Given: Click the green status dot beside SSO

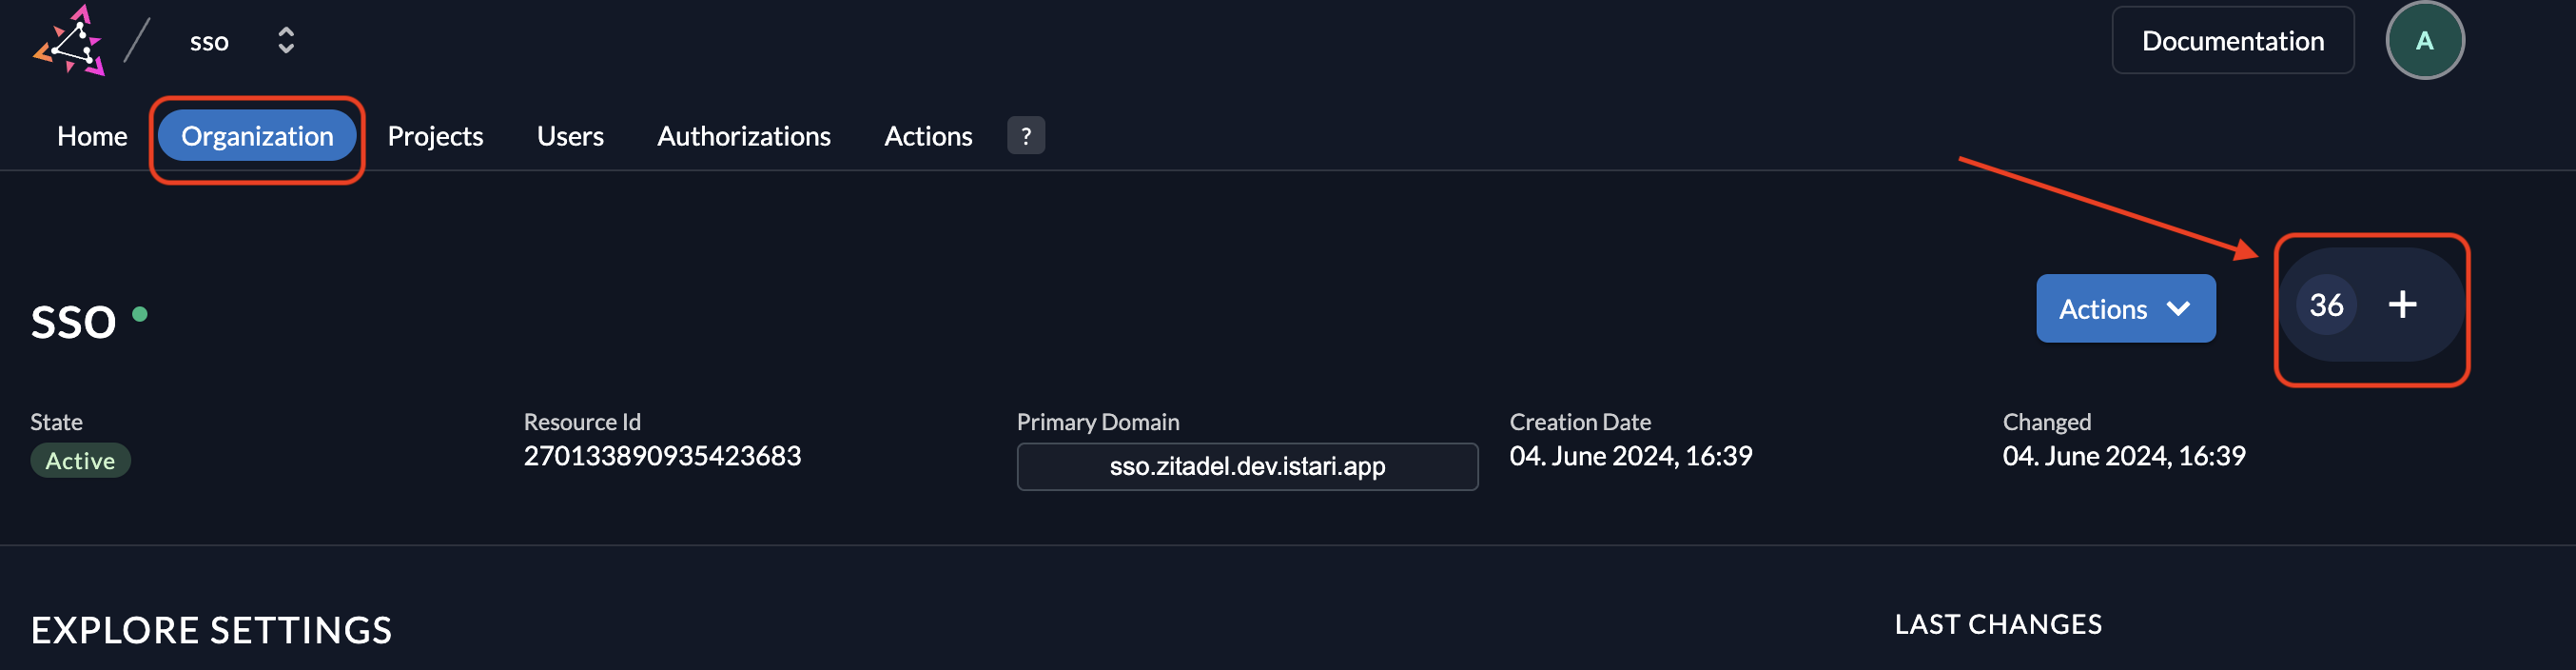Looking at the screenshot, I should [140, 315].
